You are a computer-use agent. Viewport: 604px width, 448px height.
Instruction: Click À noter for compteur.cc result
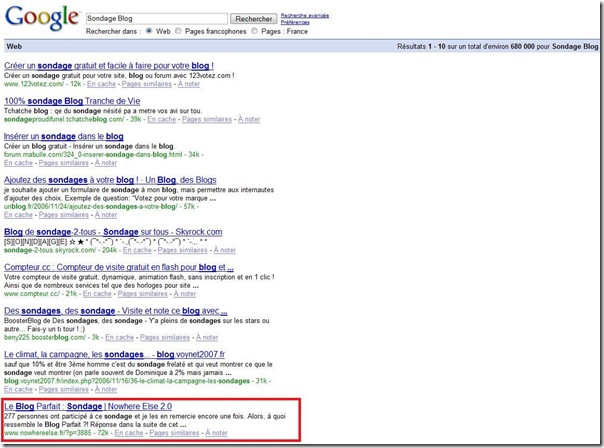point(185,294)
